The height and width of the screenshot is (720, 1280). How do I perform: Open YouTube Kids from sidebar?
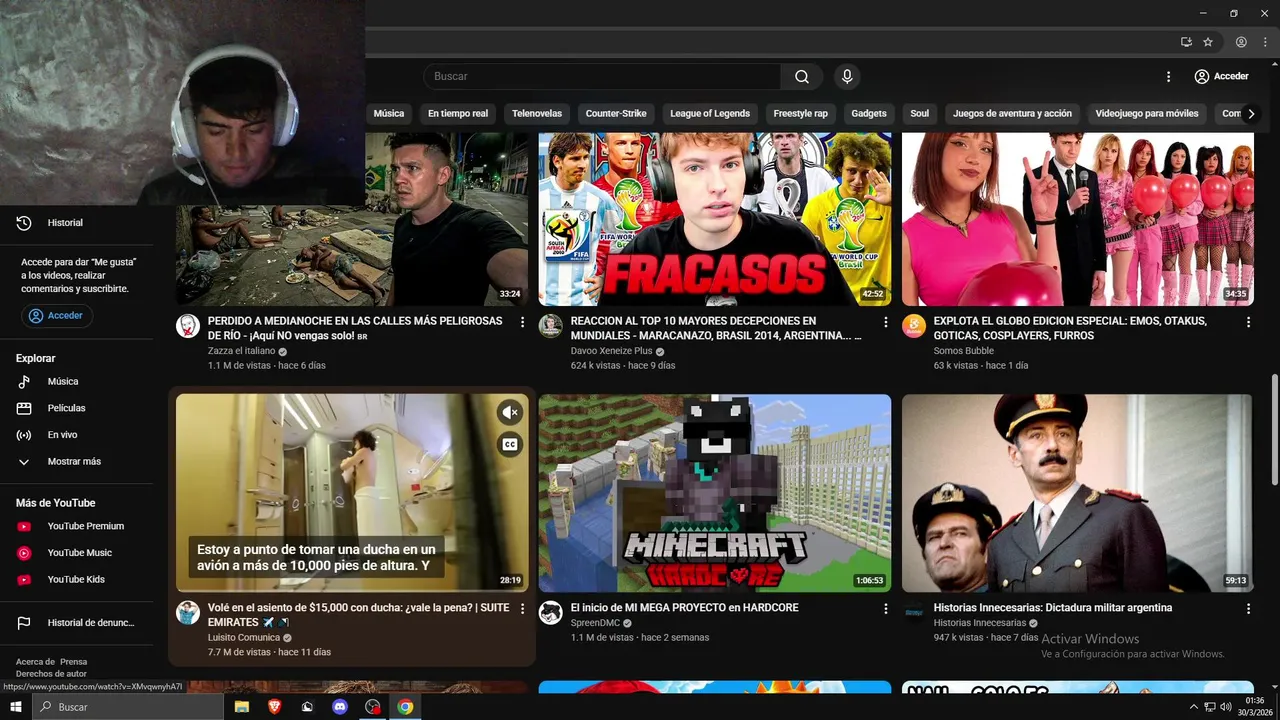click(76, 580)
